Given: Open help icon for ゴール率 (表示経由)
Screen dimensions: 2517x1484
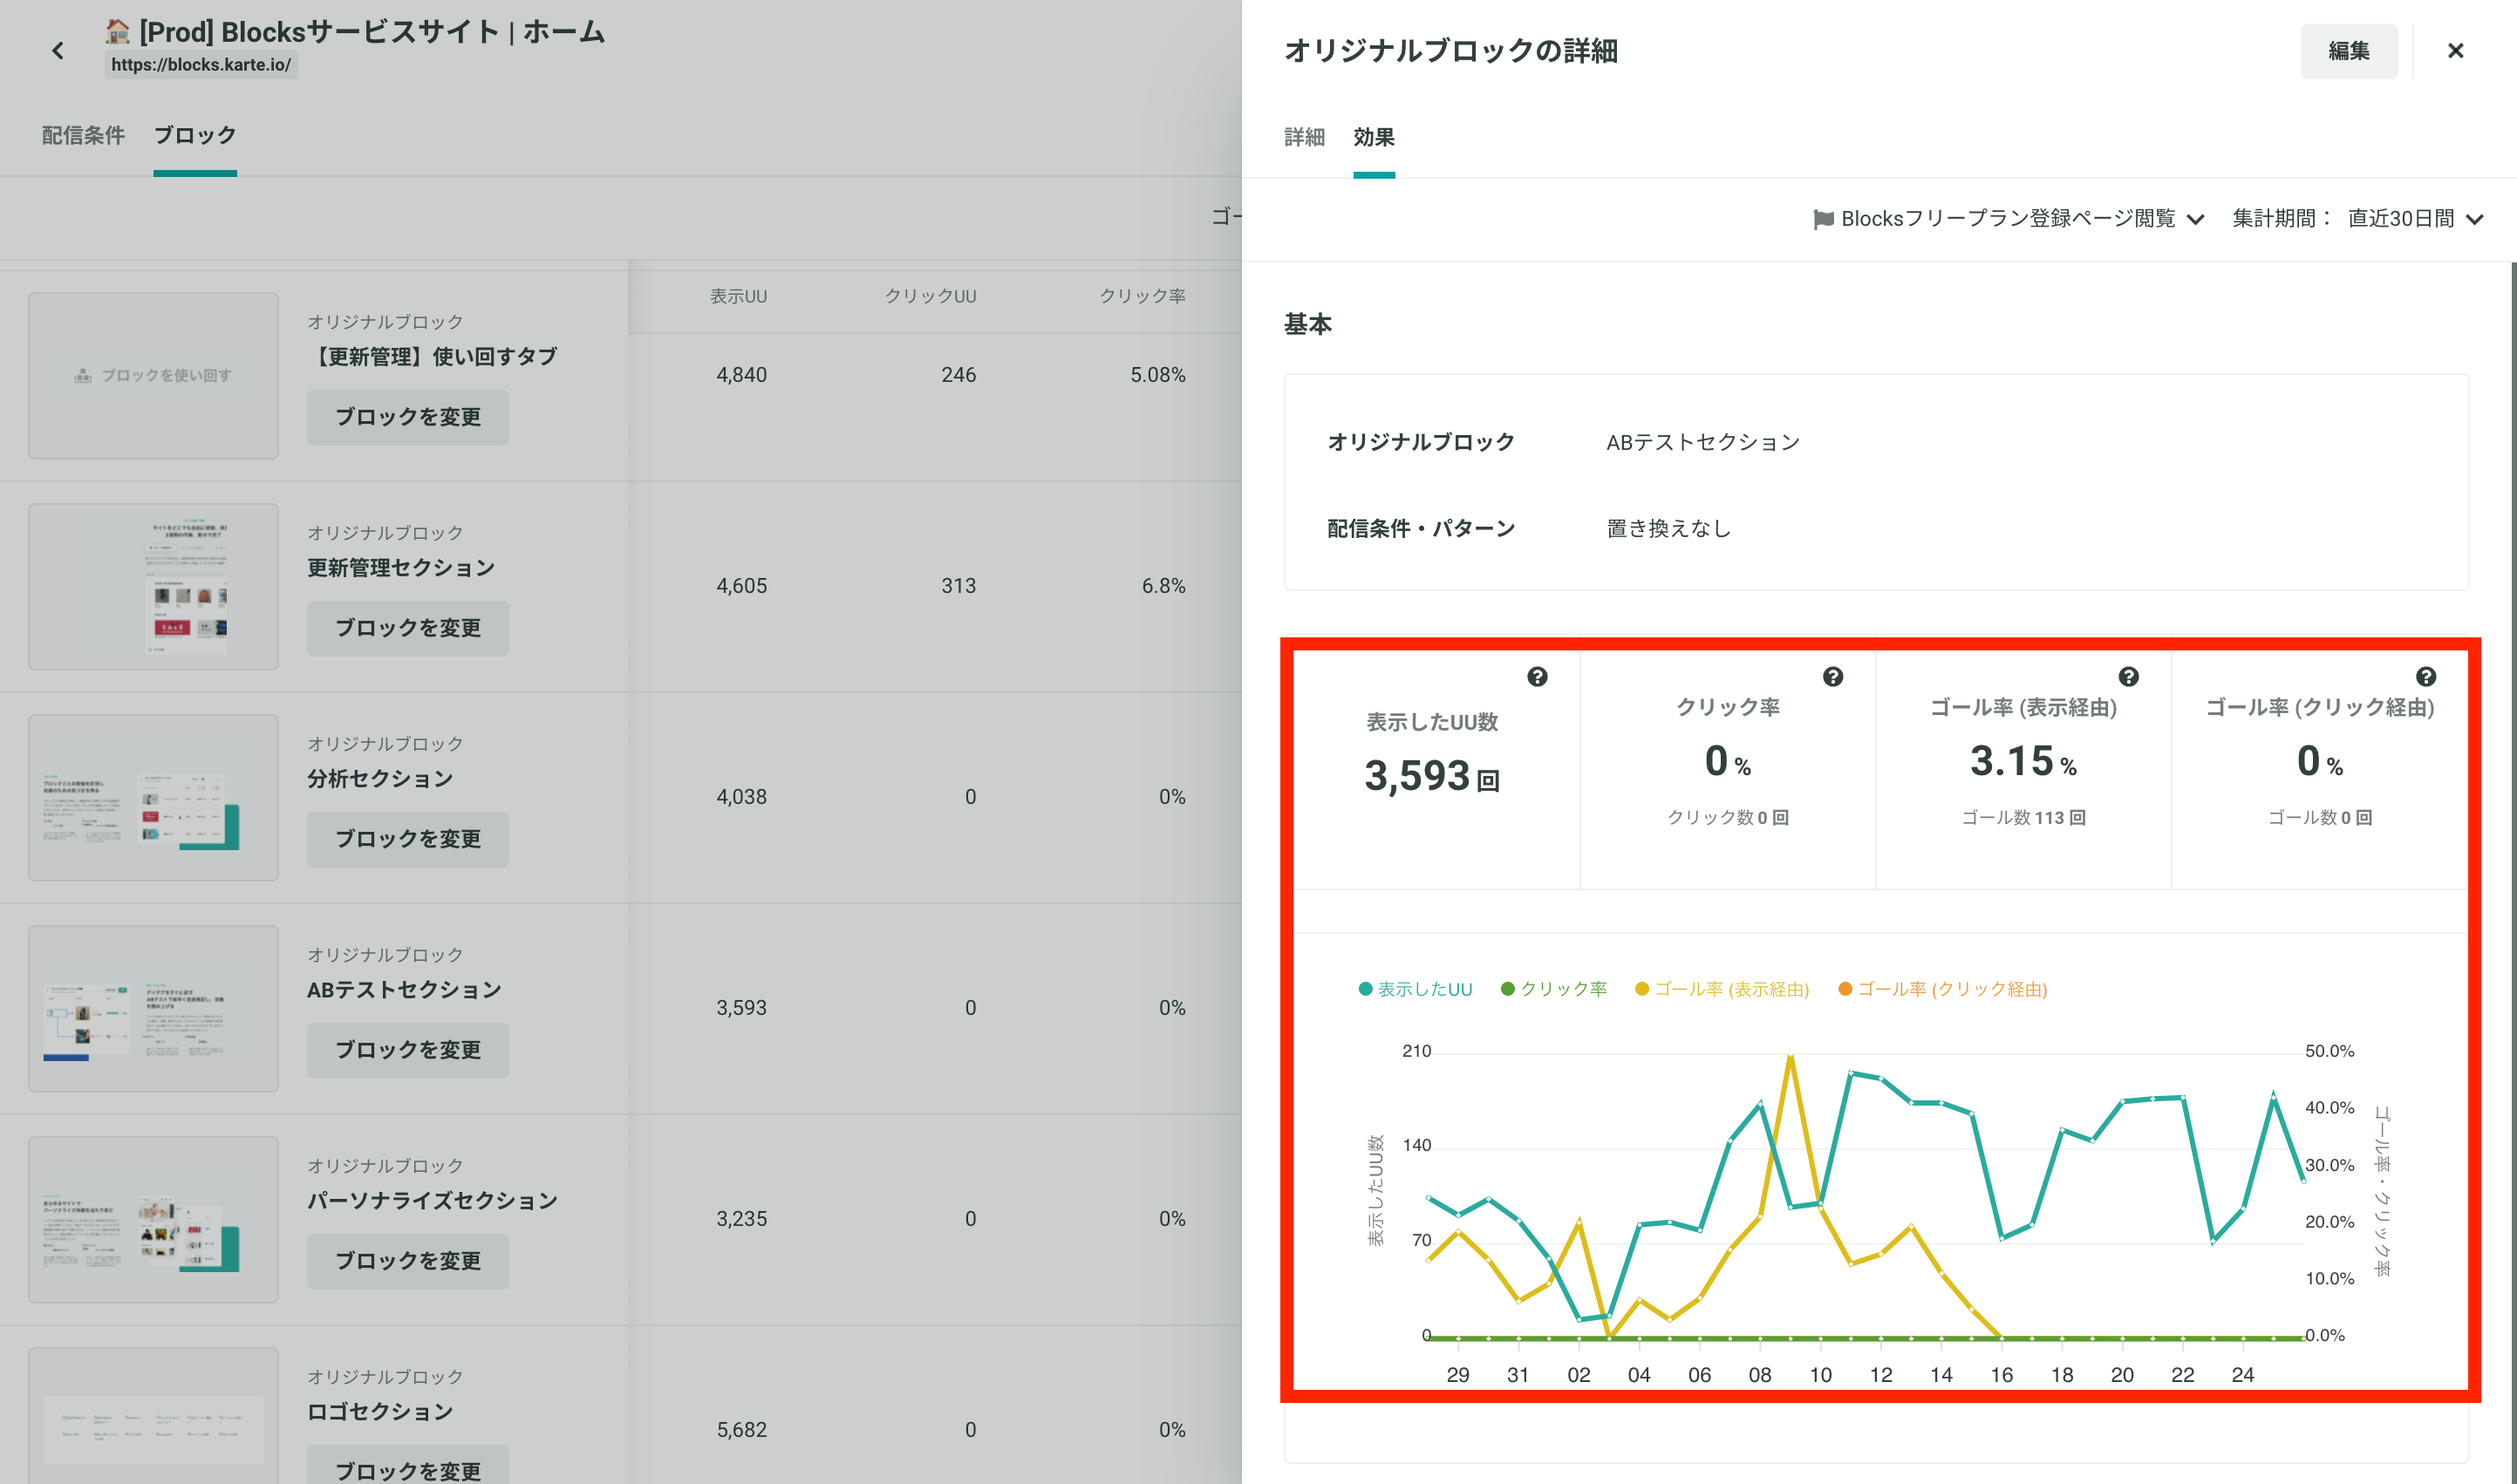Looking at the screenshot, I should (2128, 677).
